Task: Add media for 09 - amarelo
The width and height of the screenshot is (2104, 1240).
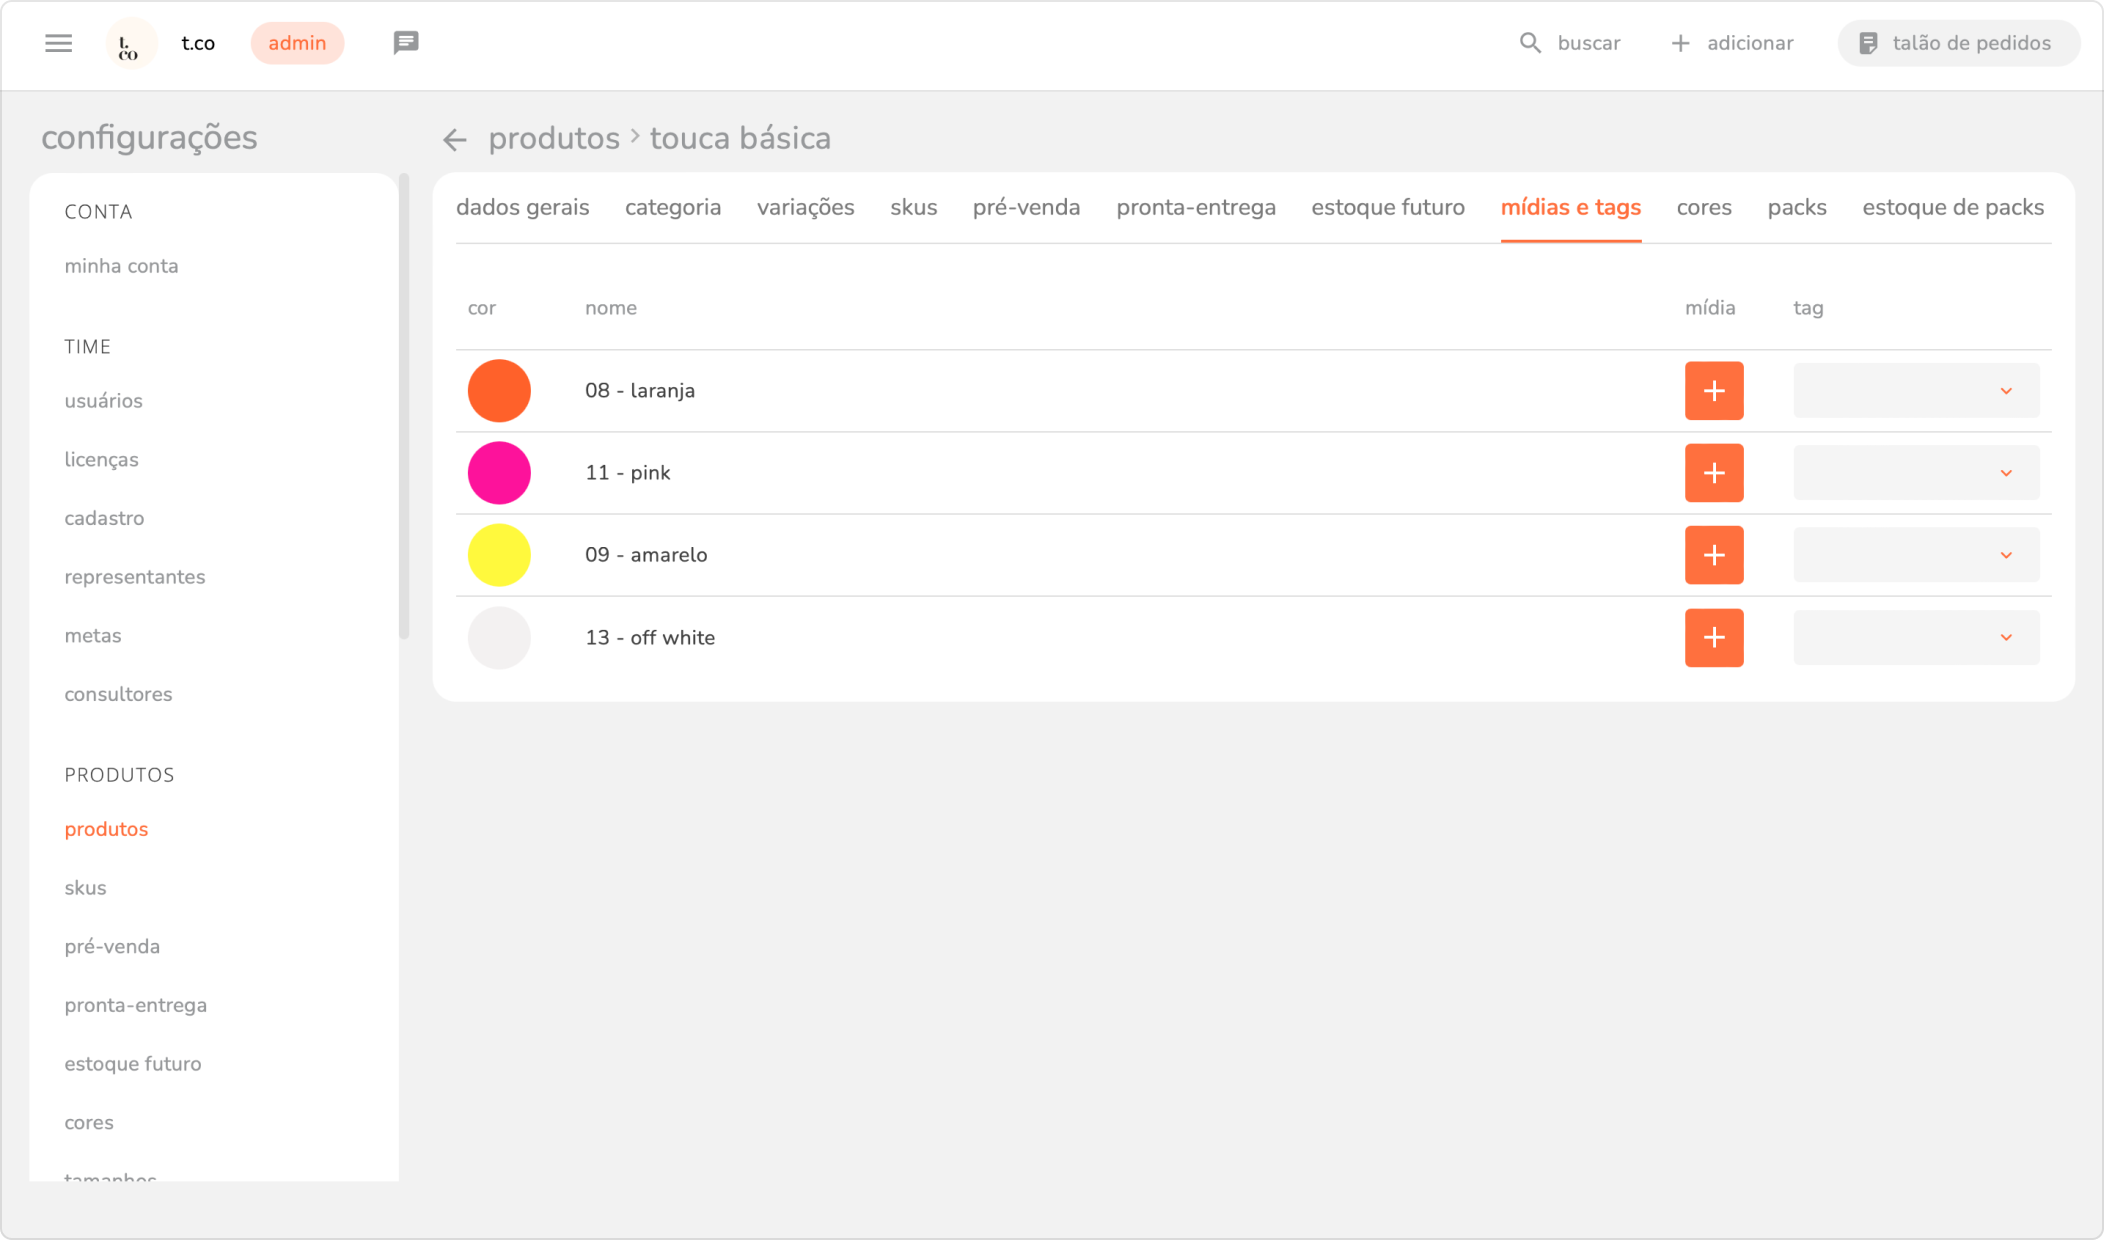Action: pos(1713,555)
